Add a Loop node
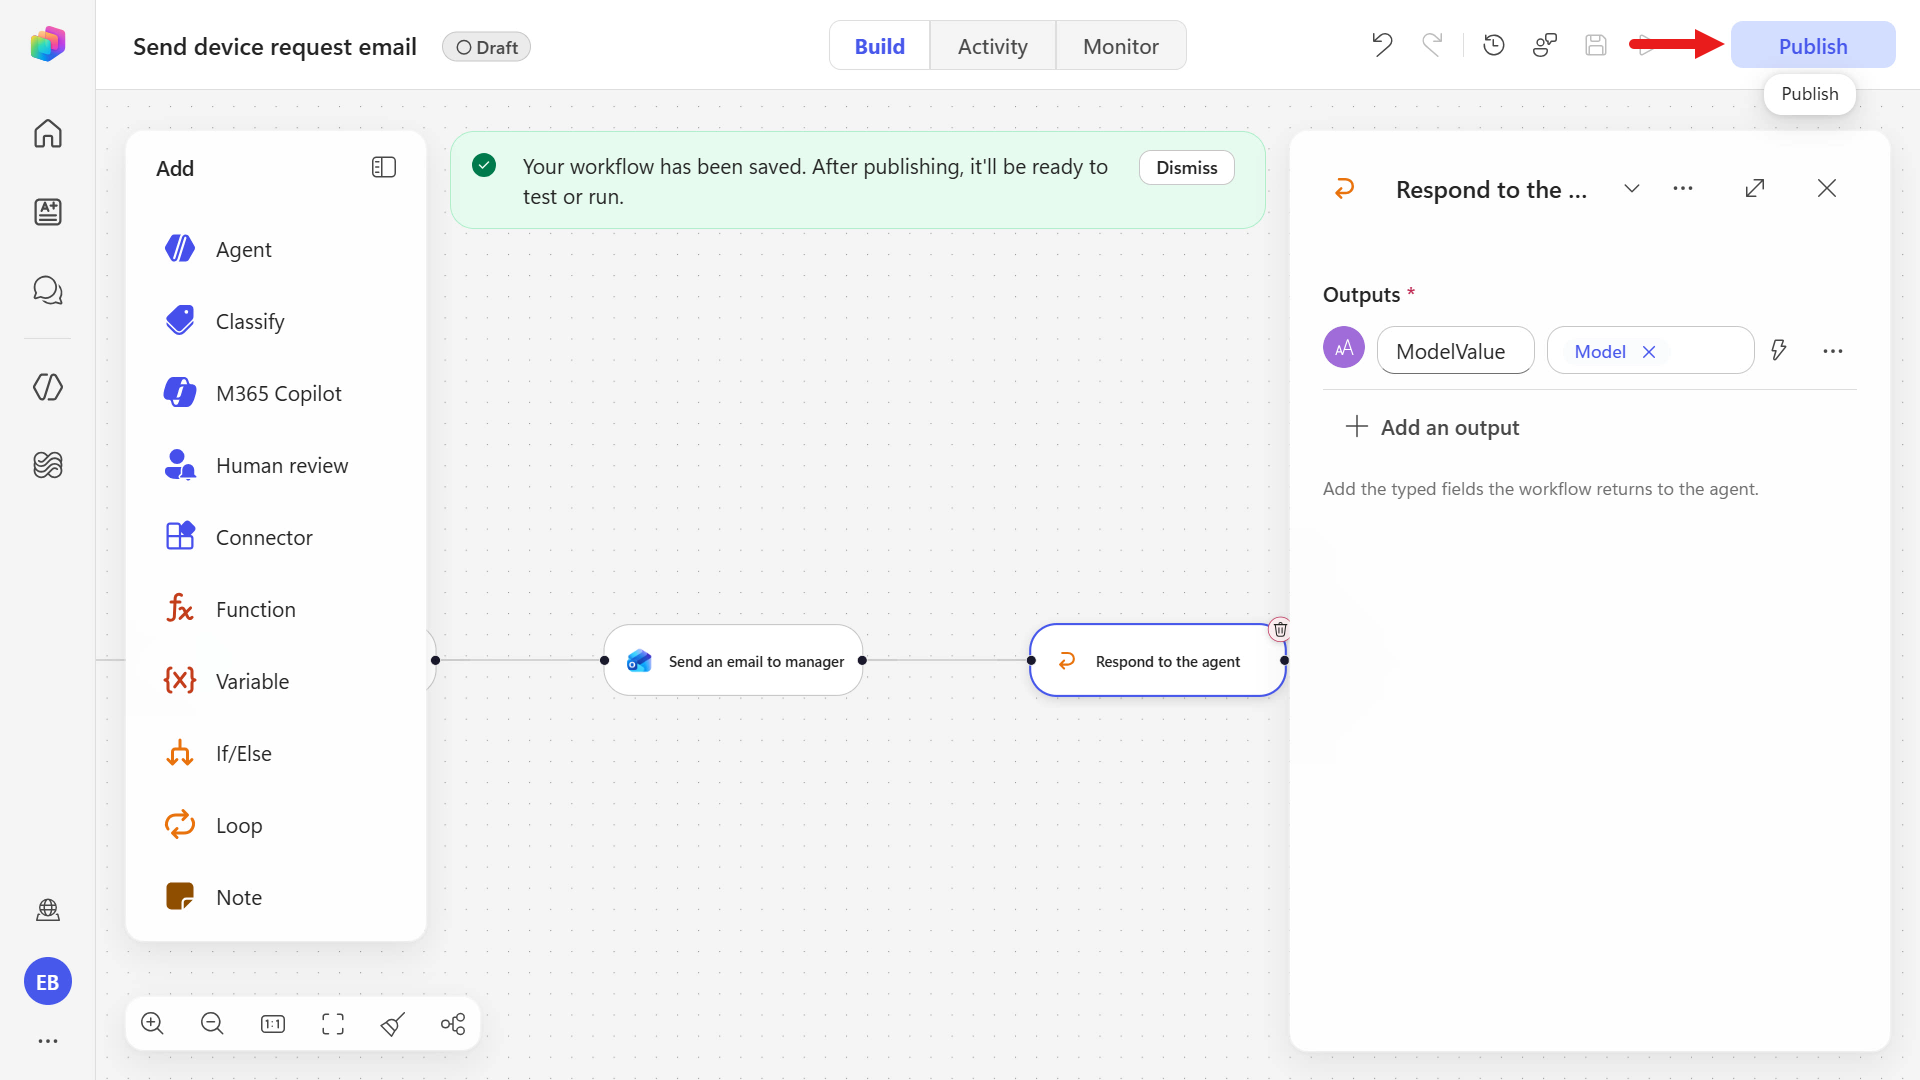The height and width of the screenshot is (1080, 1920). 276,825
